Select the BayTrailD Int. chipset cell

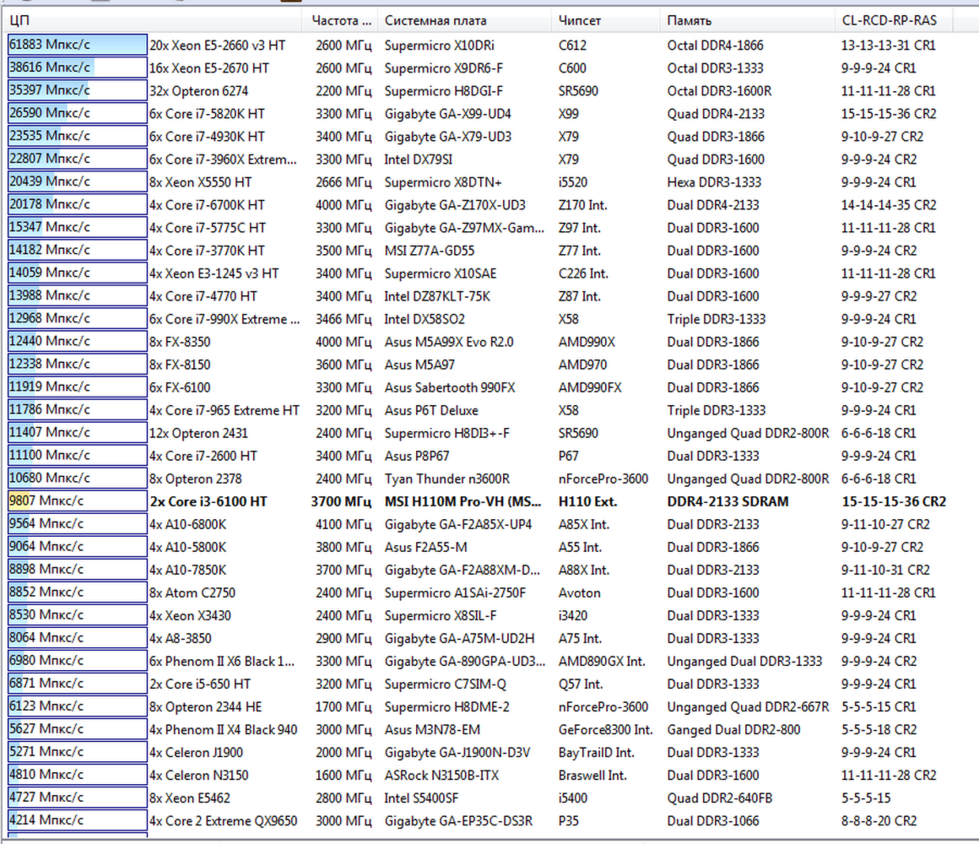596,753
